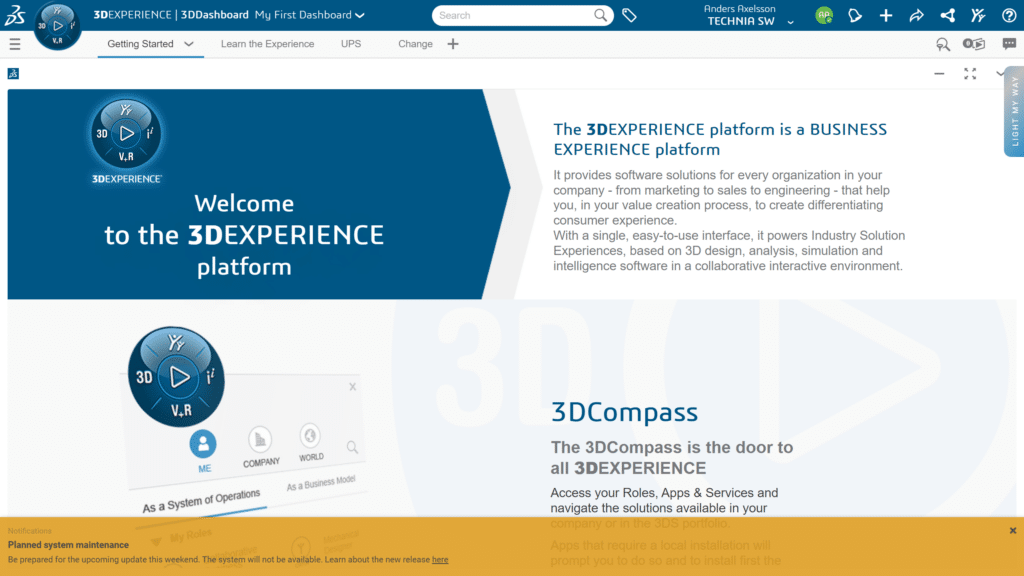Add a new dashboard tab

coord(453,44)
